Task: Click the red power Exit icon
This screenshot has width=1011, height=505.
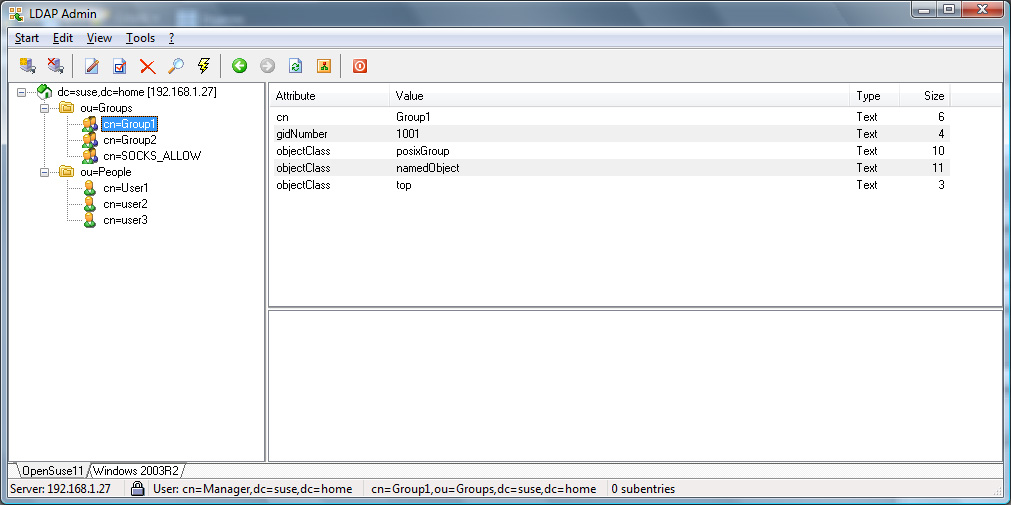Action: (x=360, y=66)
